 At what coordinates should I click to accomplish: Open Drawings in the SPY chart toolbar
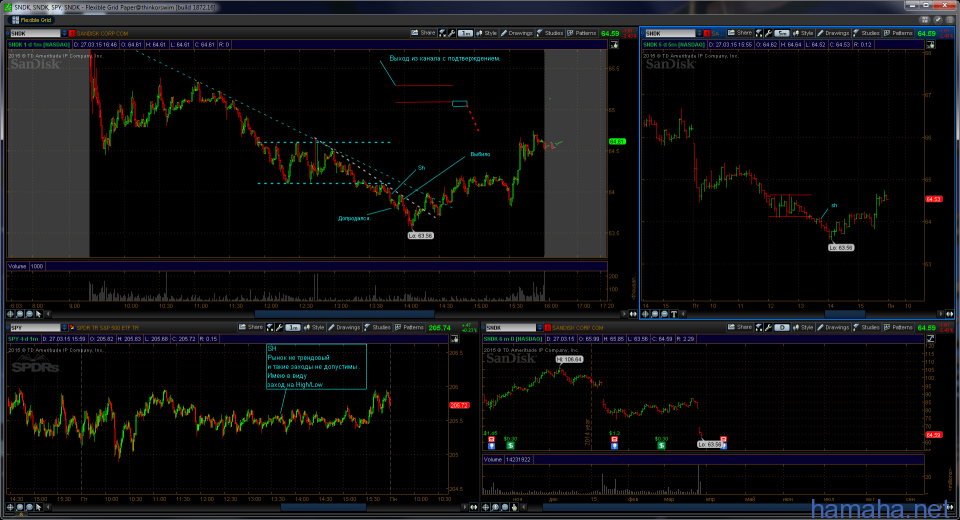pyautogui.click(x=344, y=328)
